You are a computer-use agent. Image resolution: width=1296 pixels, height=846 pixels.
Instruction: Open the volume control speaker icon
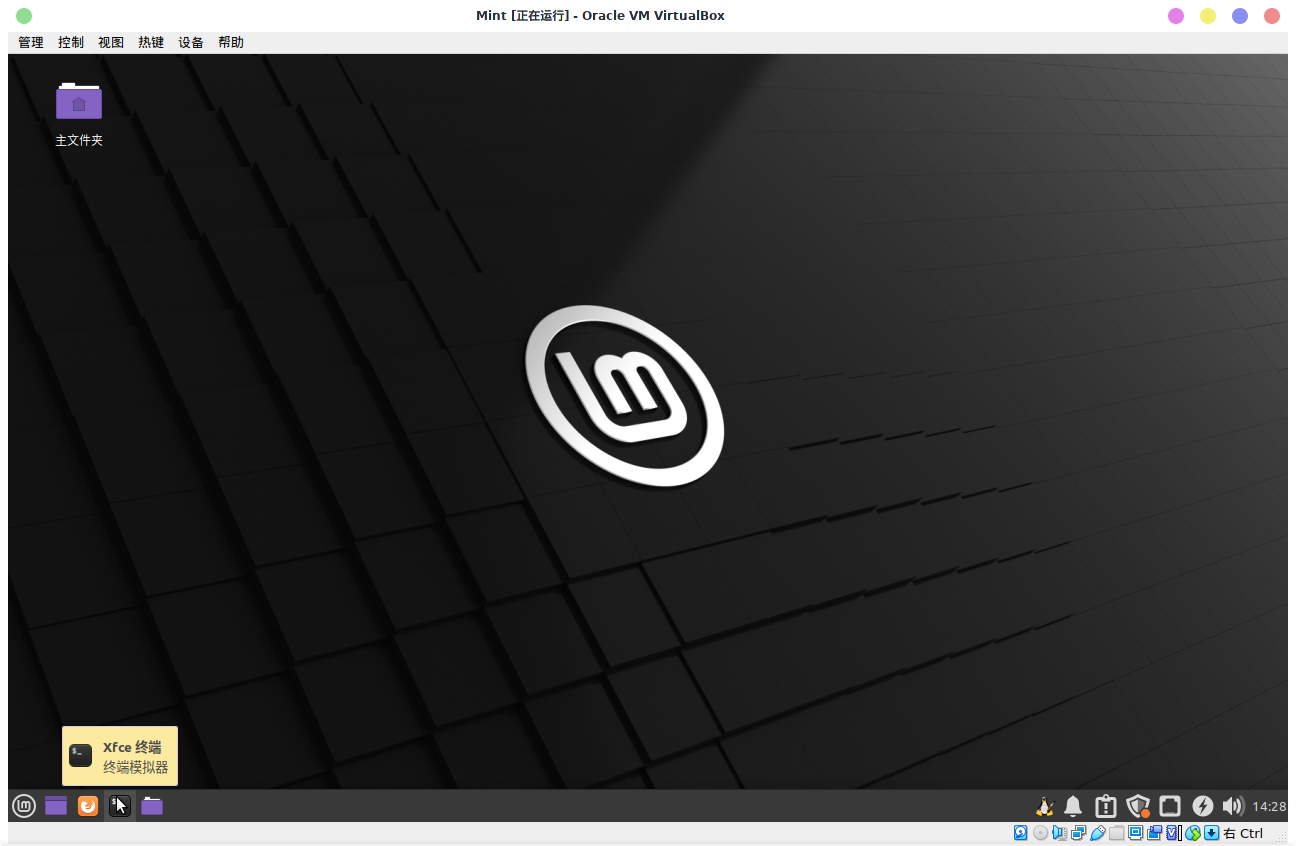pos(1232,805)
